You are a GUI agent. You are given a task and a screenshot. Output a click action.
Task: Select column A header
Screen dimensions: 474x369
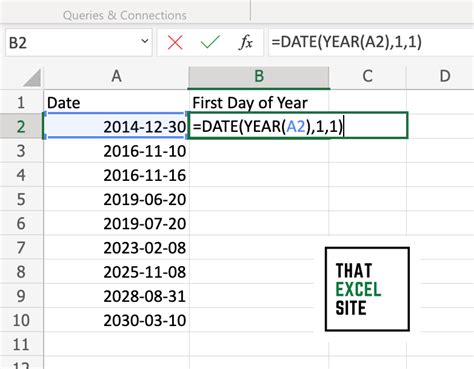click(116, 77)
